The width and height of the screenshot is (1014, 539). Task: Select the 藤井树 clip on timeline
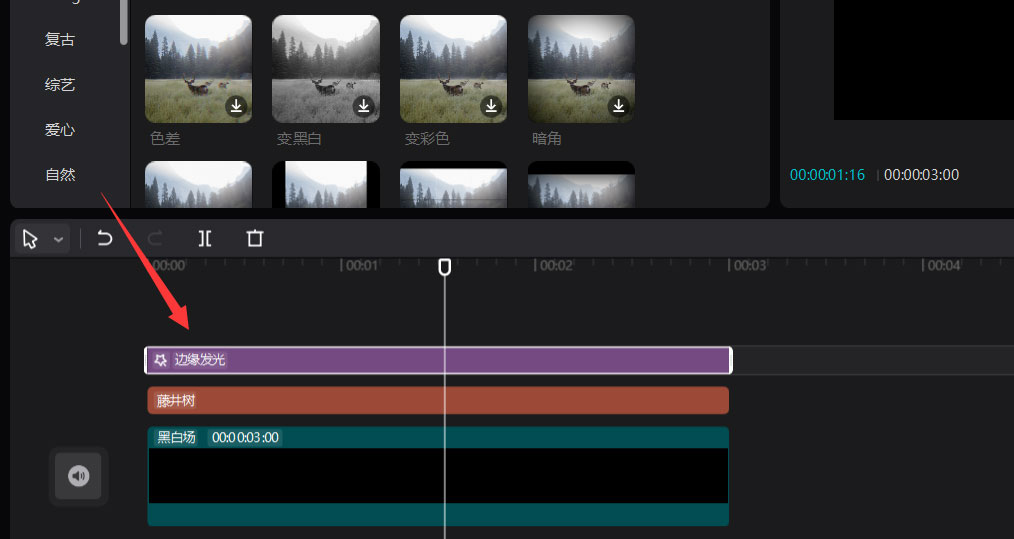(x=438, y=401)
